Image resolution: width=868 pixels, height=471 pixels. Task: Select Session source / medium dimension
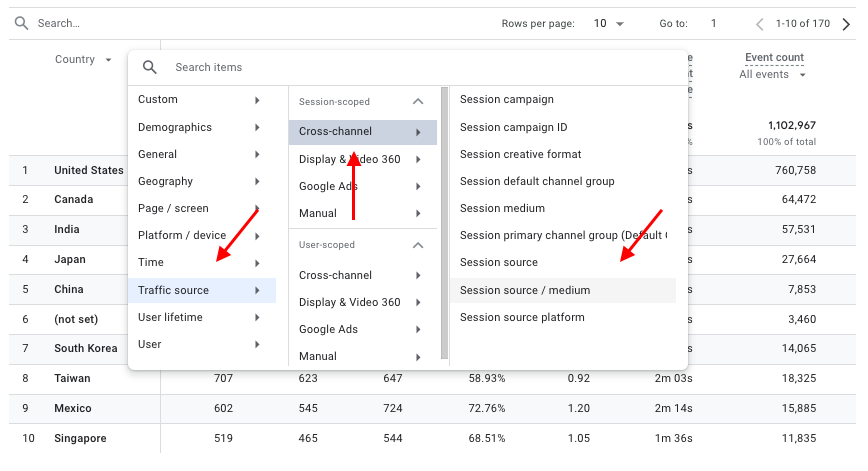[x=525, y=290]
